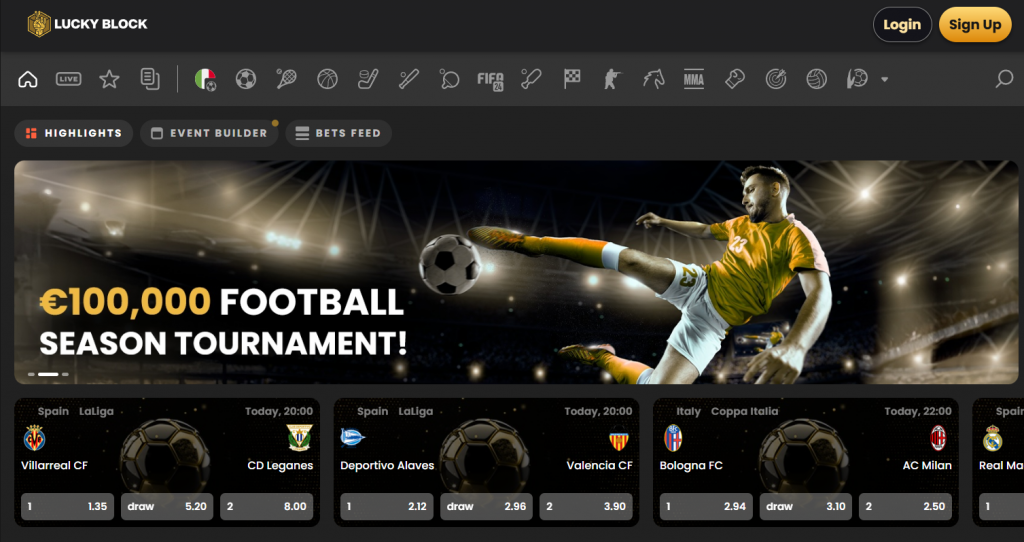This screenshot has height=542, width=1024.
Task: Select the MMA sport icon
Action: point(694,80)
